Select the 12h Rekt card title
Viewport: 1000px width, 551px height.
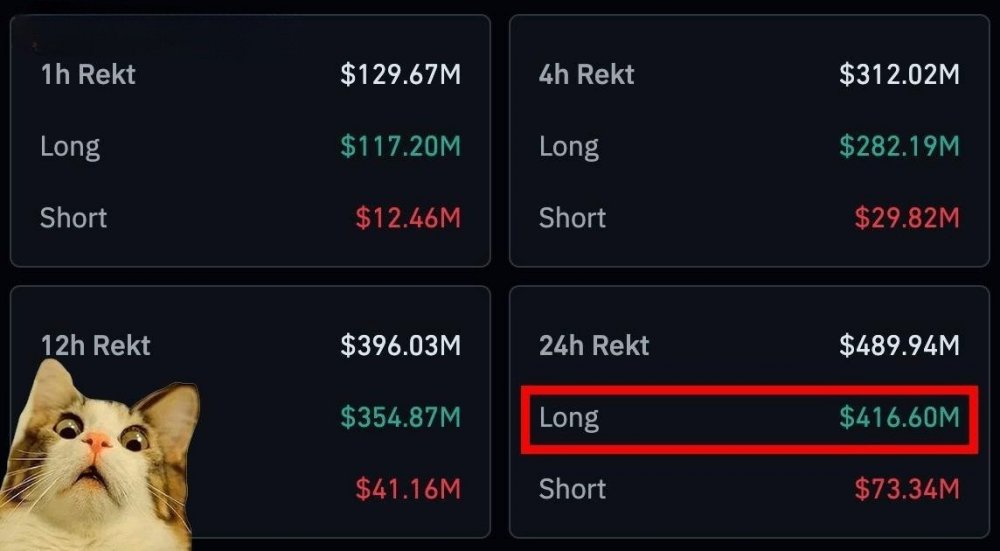point(95,346)
